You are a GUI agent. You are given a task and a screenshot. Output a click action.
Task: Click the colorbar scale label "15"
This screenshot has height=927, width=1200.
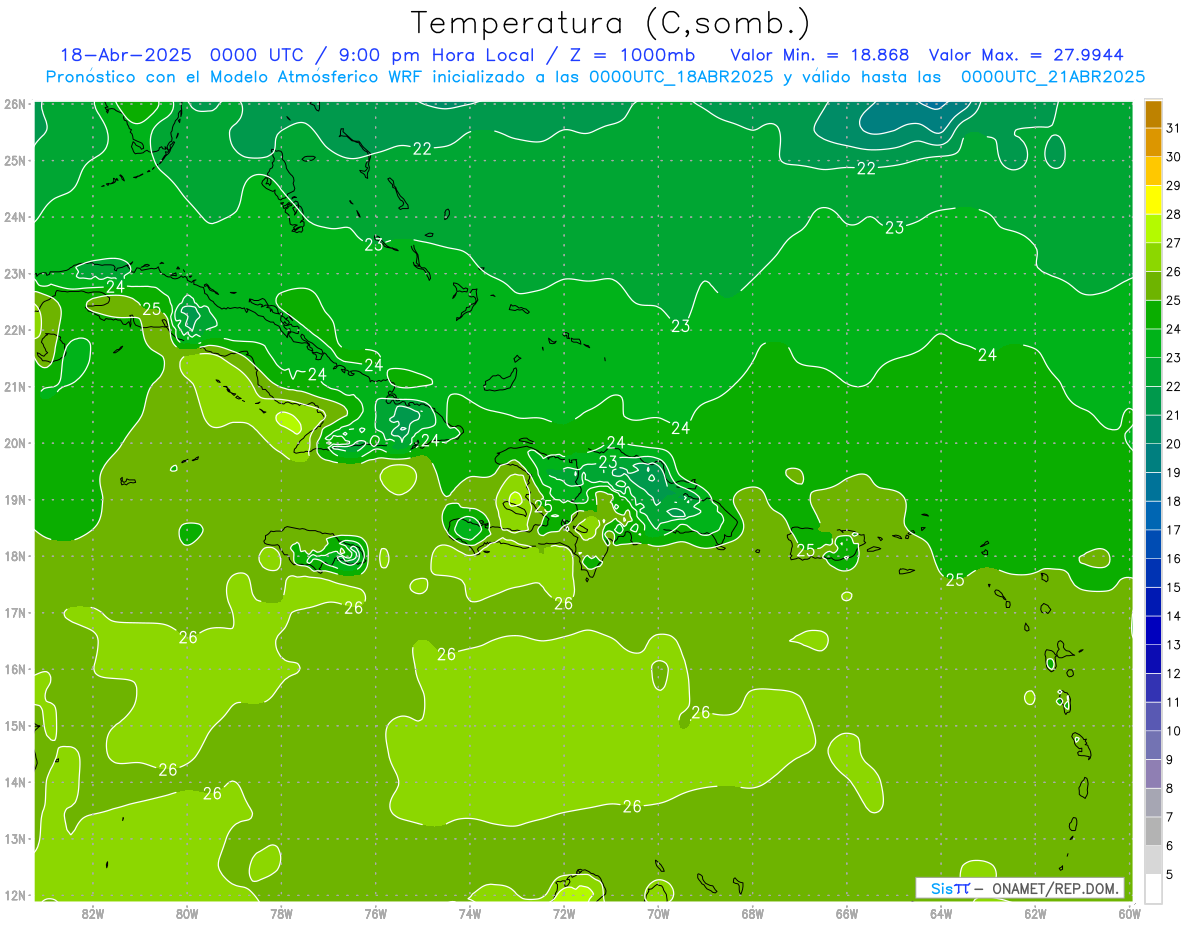point(1174,587)
